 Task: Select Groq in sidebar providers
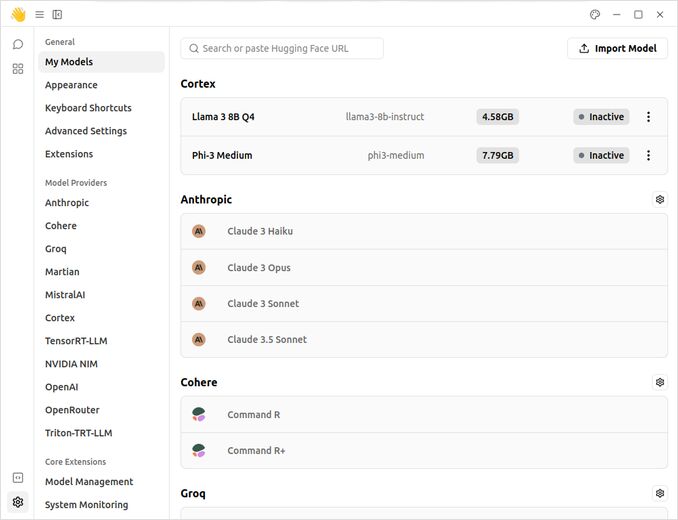pos(56,249)
